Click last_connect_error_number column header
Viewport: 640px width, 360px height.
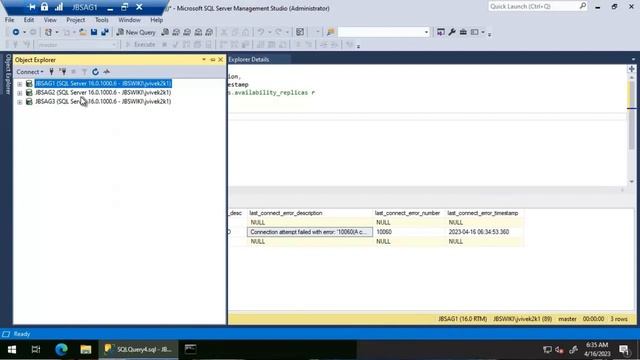click(x=409, y=213)
